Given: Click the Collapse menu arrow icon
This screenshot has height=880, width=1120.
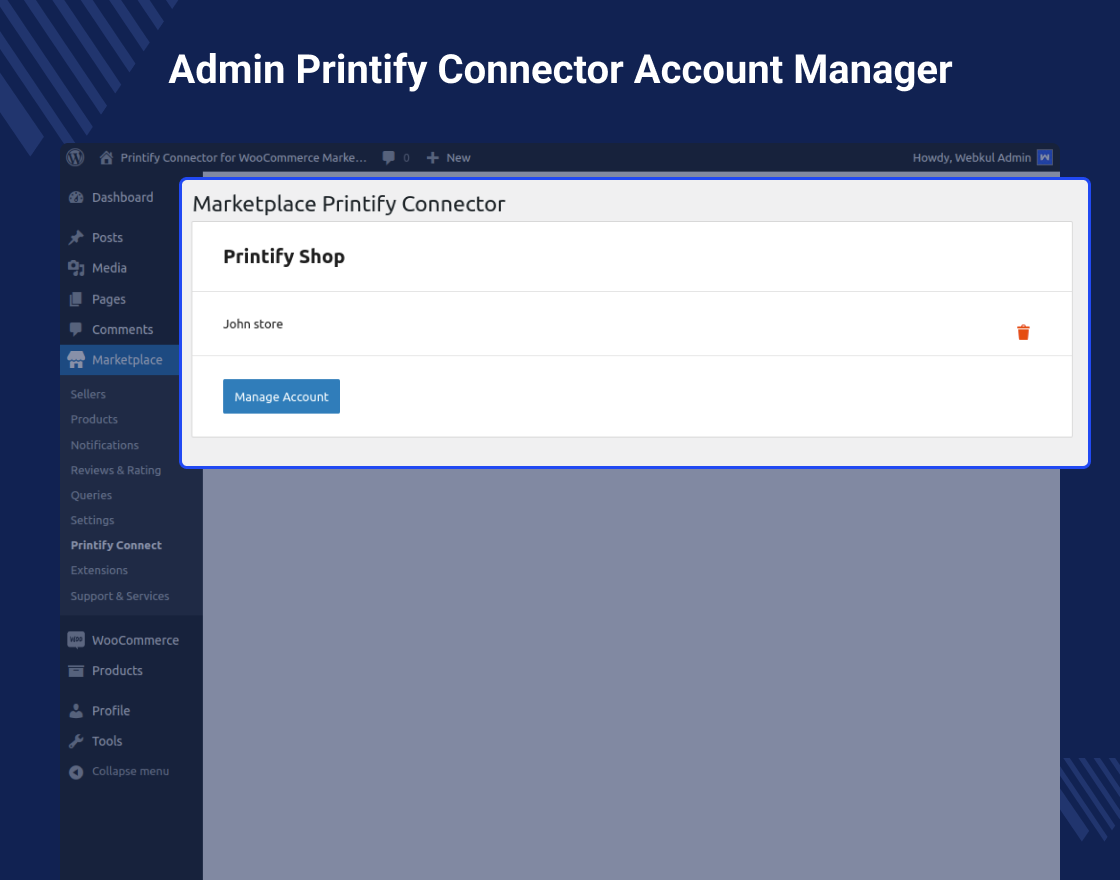Looking at the screenshot, I should point(76,771).
